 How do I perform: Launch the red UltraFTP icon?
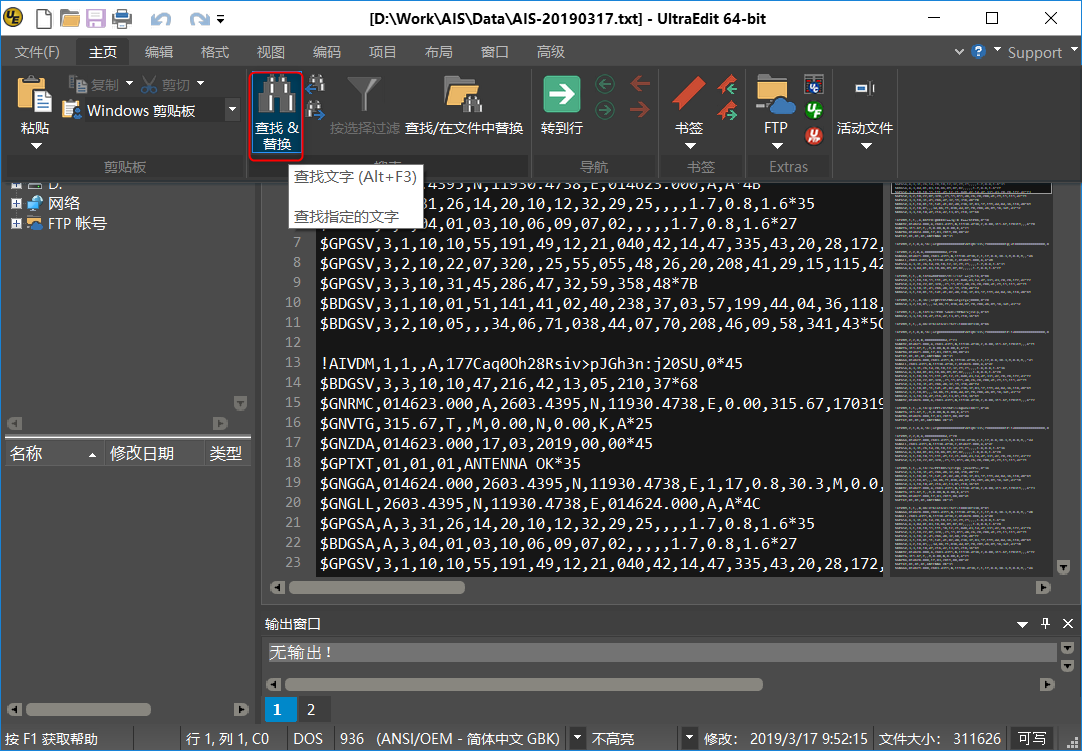[x=814, y=135]
